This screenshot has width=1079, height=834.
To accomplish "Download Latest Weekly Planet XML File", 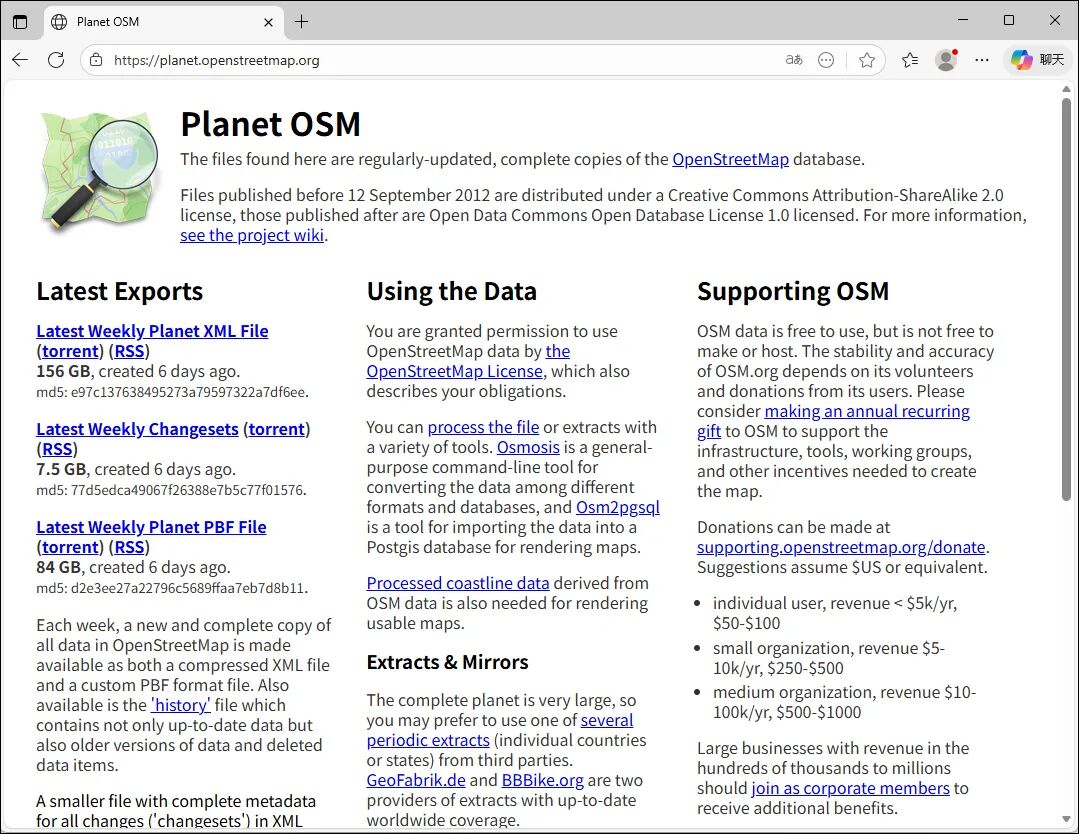I will (152, 331).
